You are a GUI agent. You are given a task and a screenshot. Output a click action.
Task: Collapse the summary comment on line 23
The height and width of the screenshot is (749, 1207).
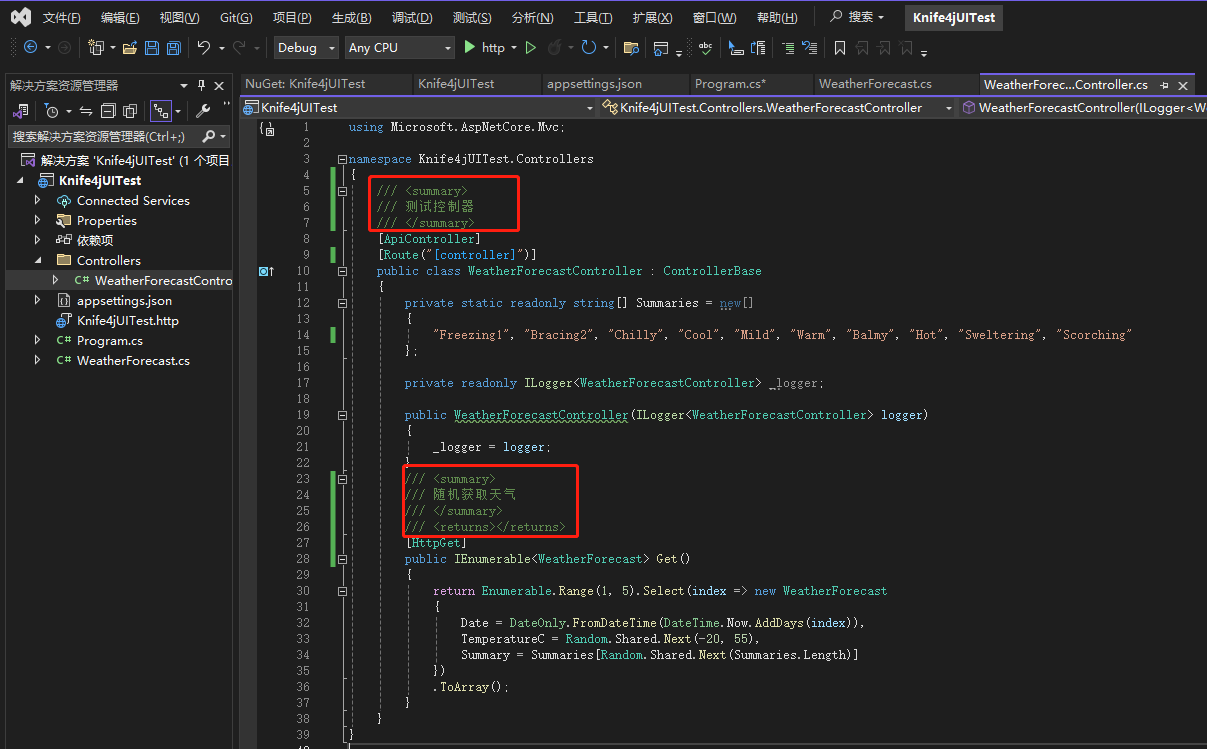tap(342, 479)
